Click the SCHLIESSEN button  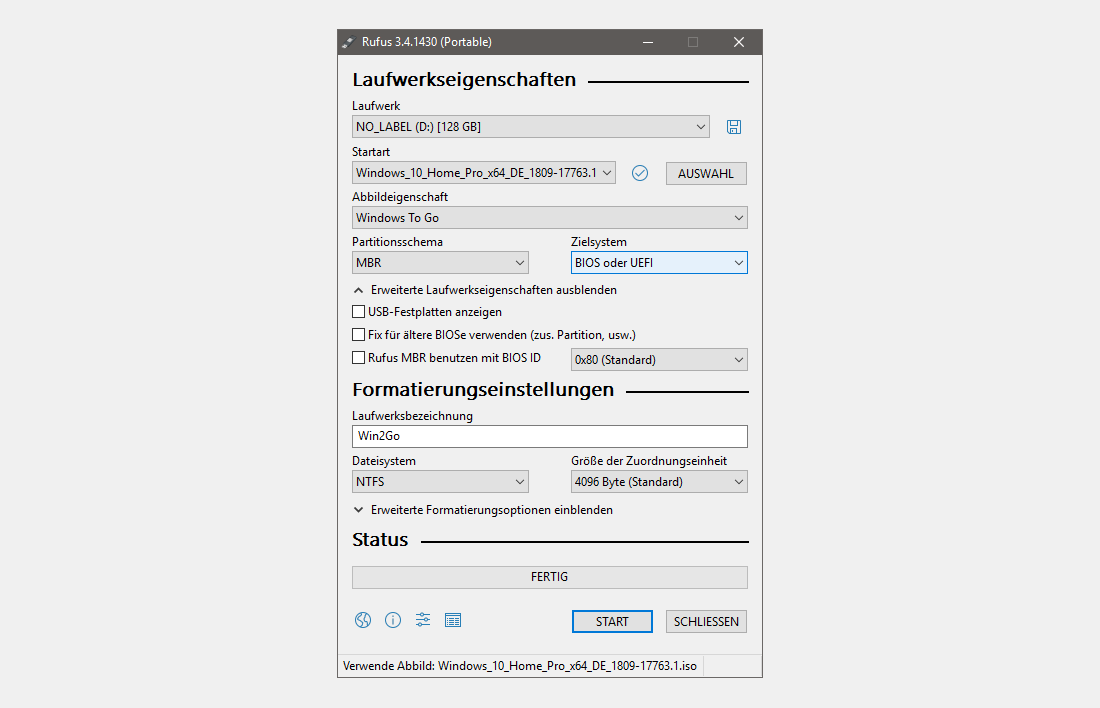click(x=706, y=622)
